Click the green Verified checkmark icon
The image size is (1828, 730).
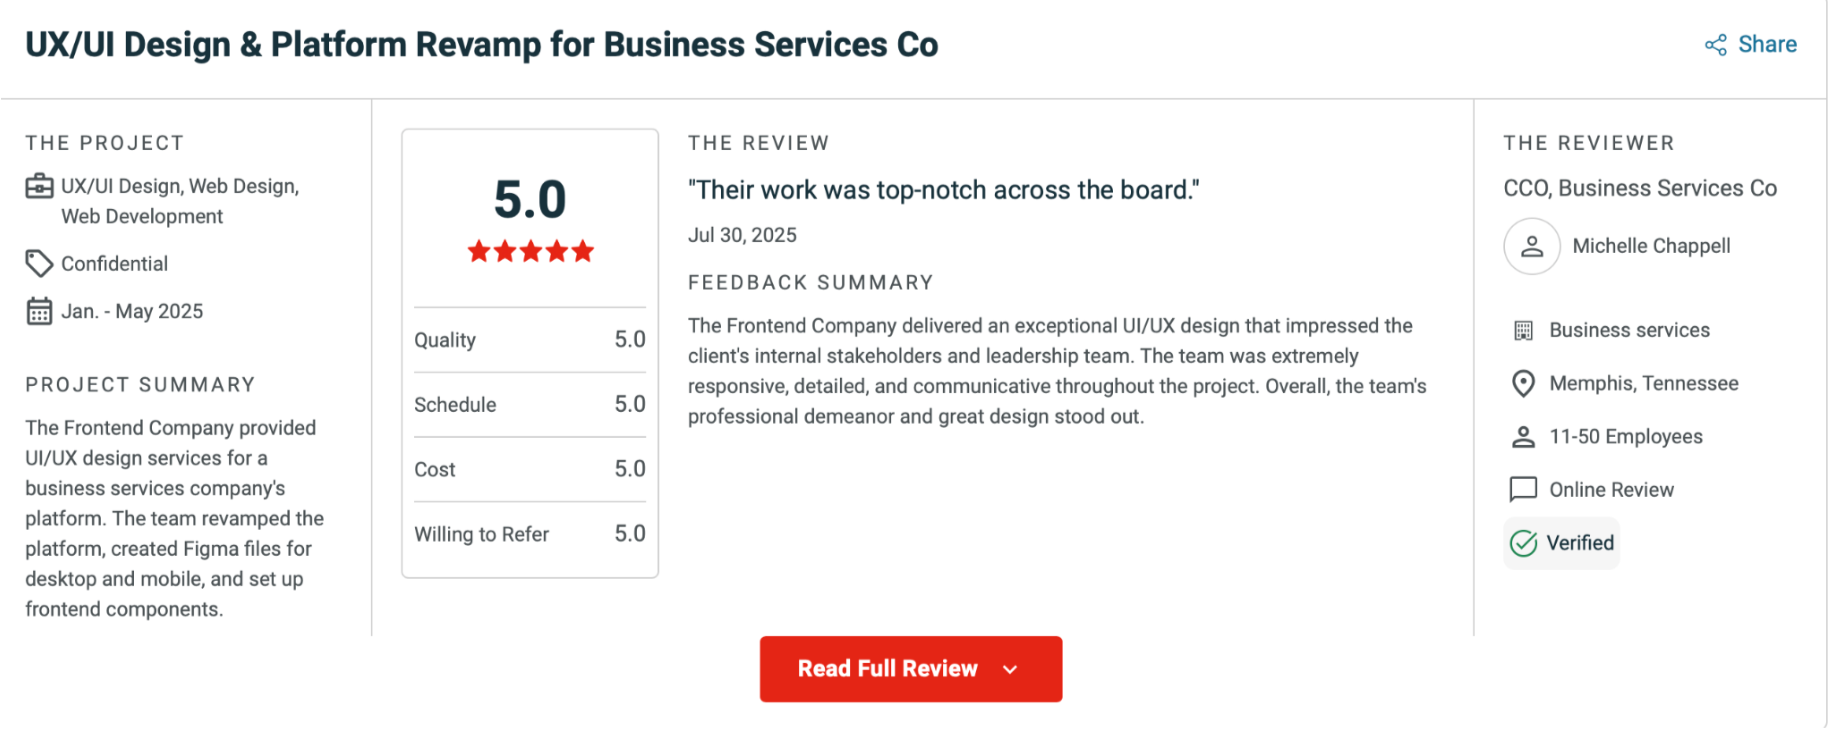tap(1523, 543)
